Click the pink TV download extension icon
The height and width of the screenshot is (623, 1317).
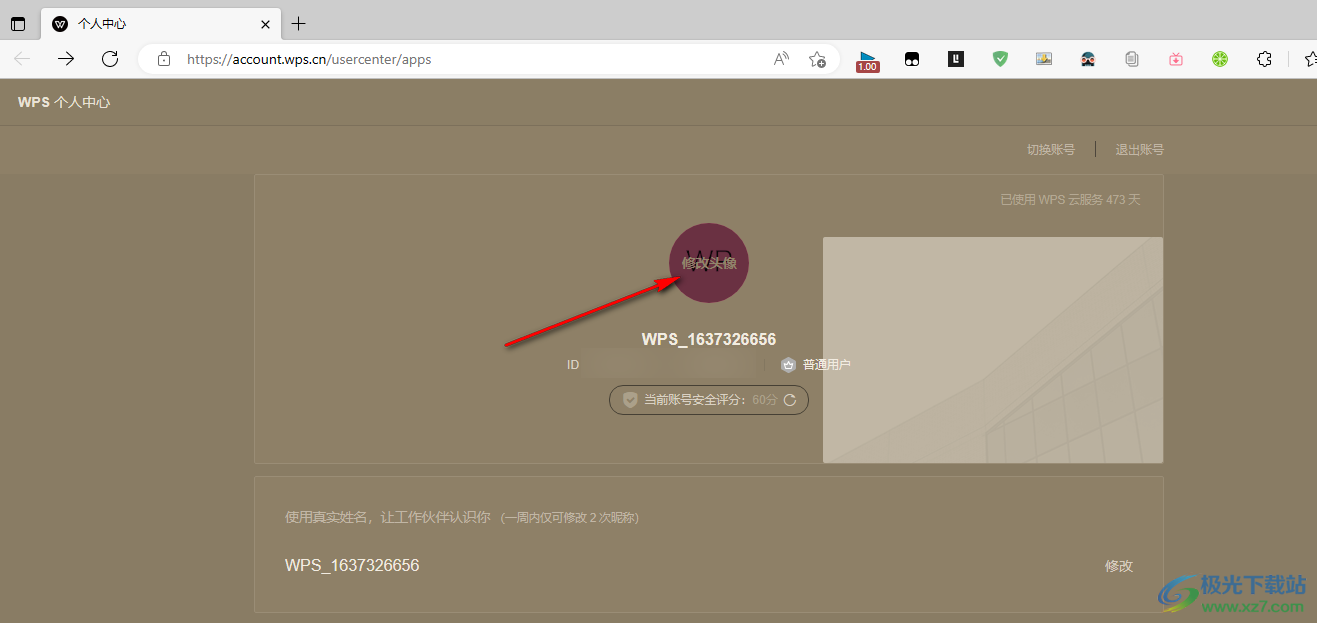coord(1176,59)
